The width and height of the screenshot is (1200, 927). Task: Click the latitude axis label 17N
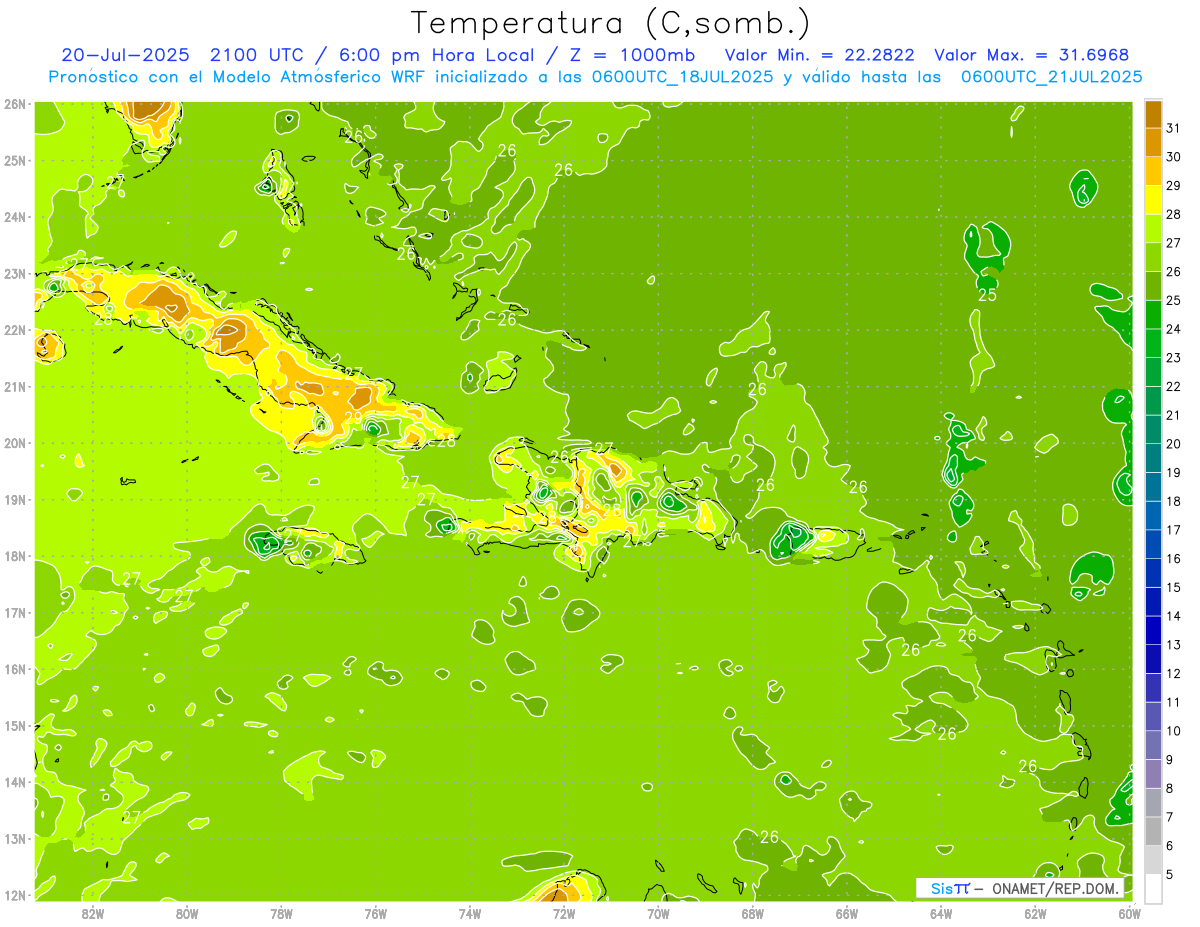(x=15, y=612)
